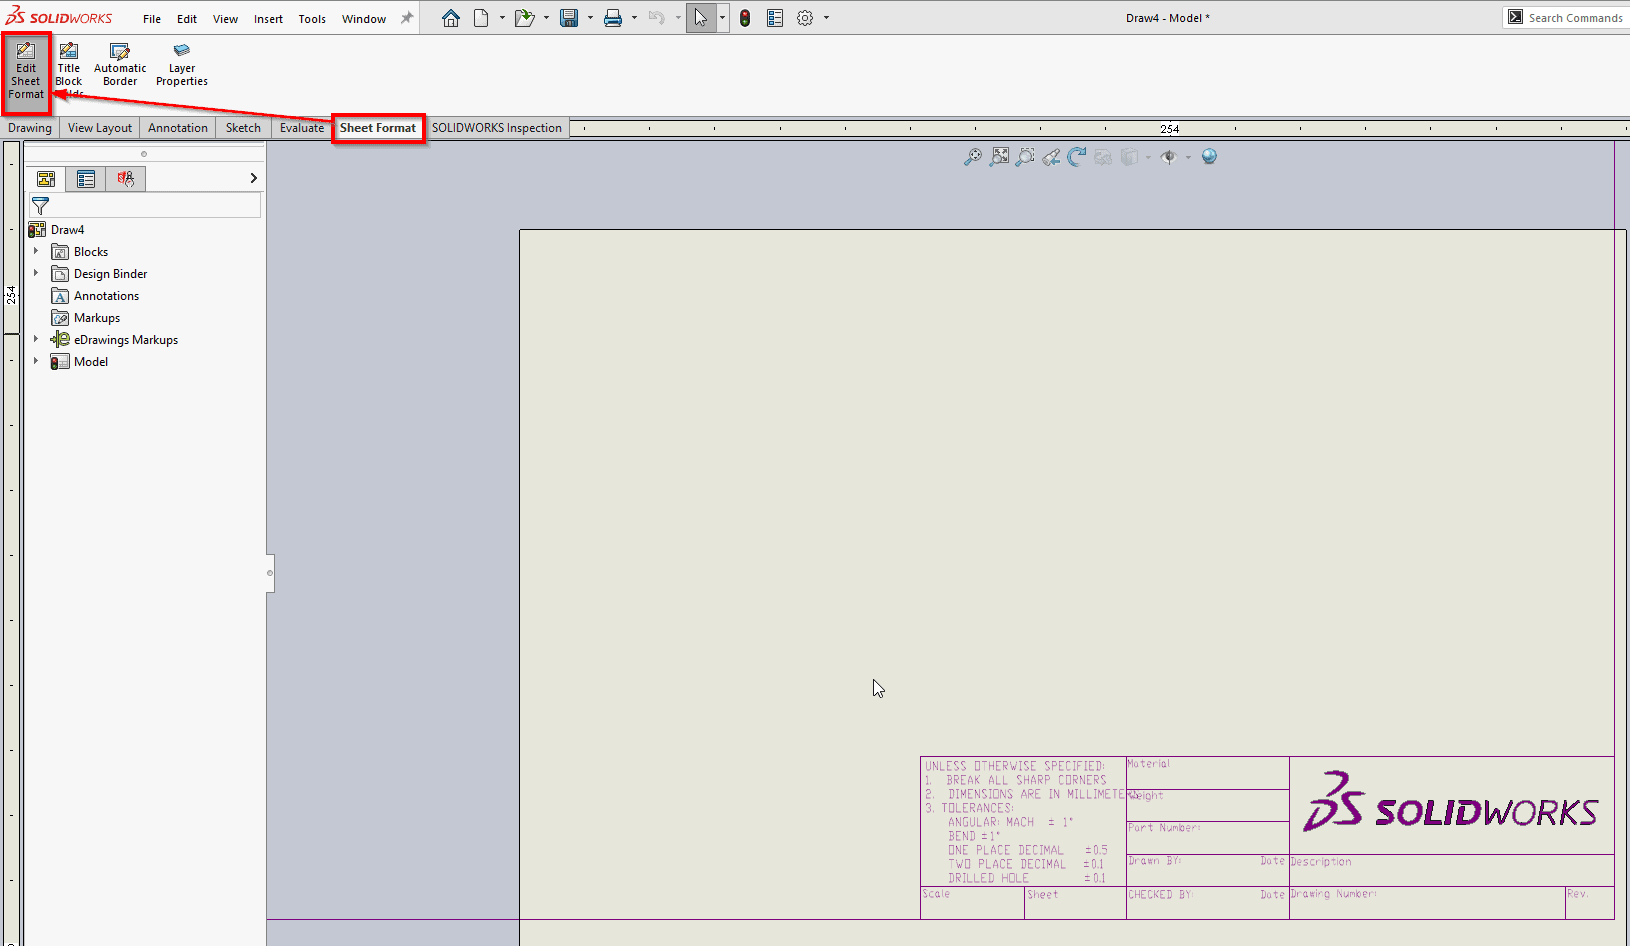
Task: Expand the Model node in tree
Action: tap(36, 361)
